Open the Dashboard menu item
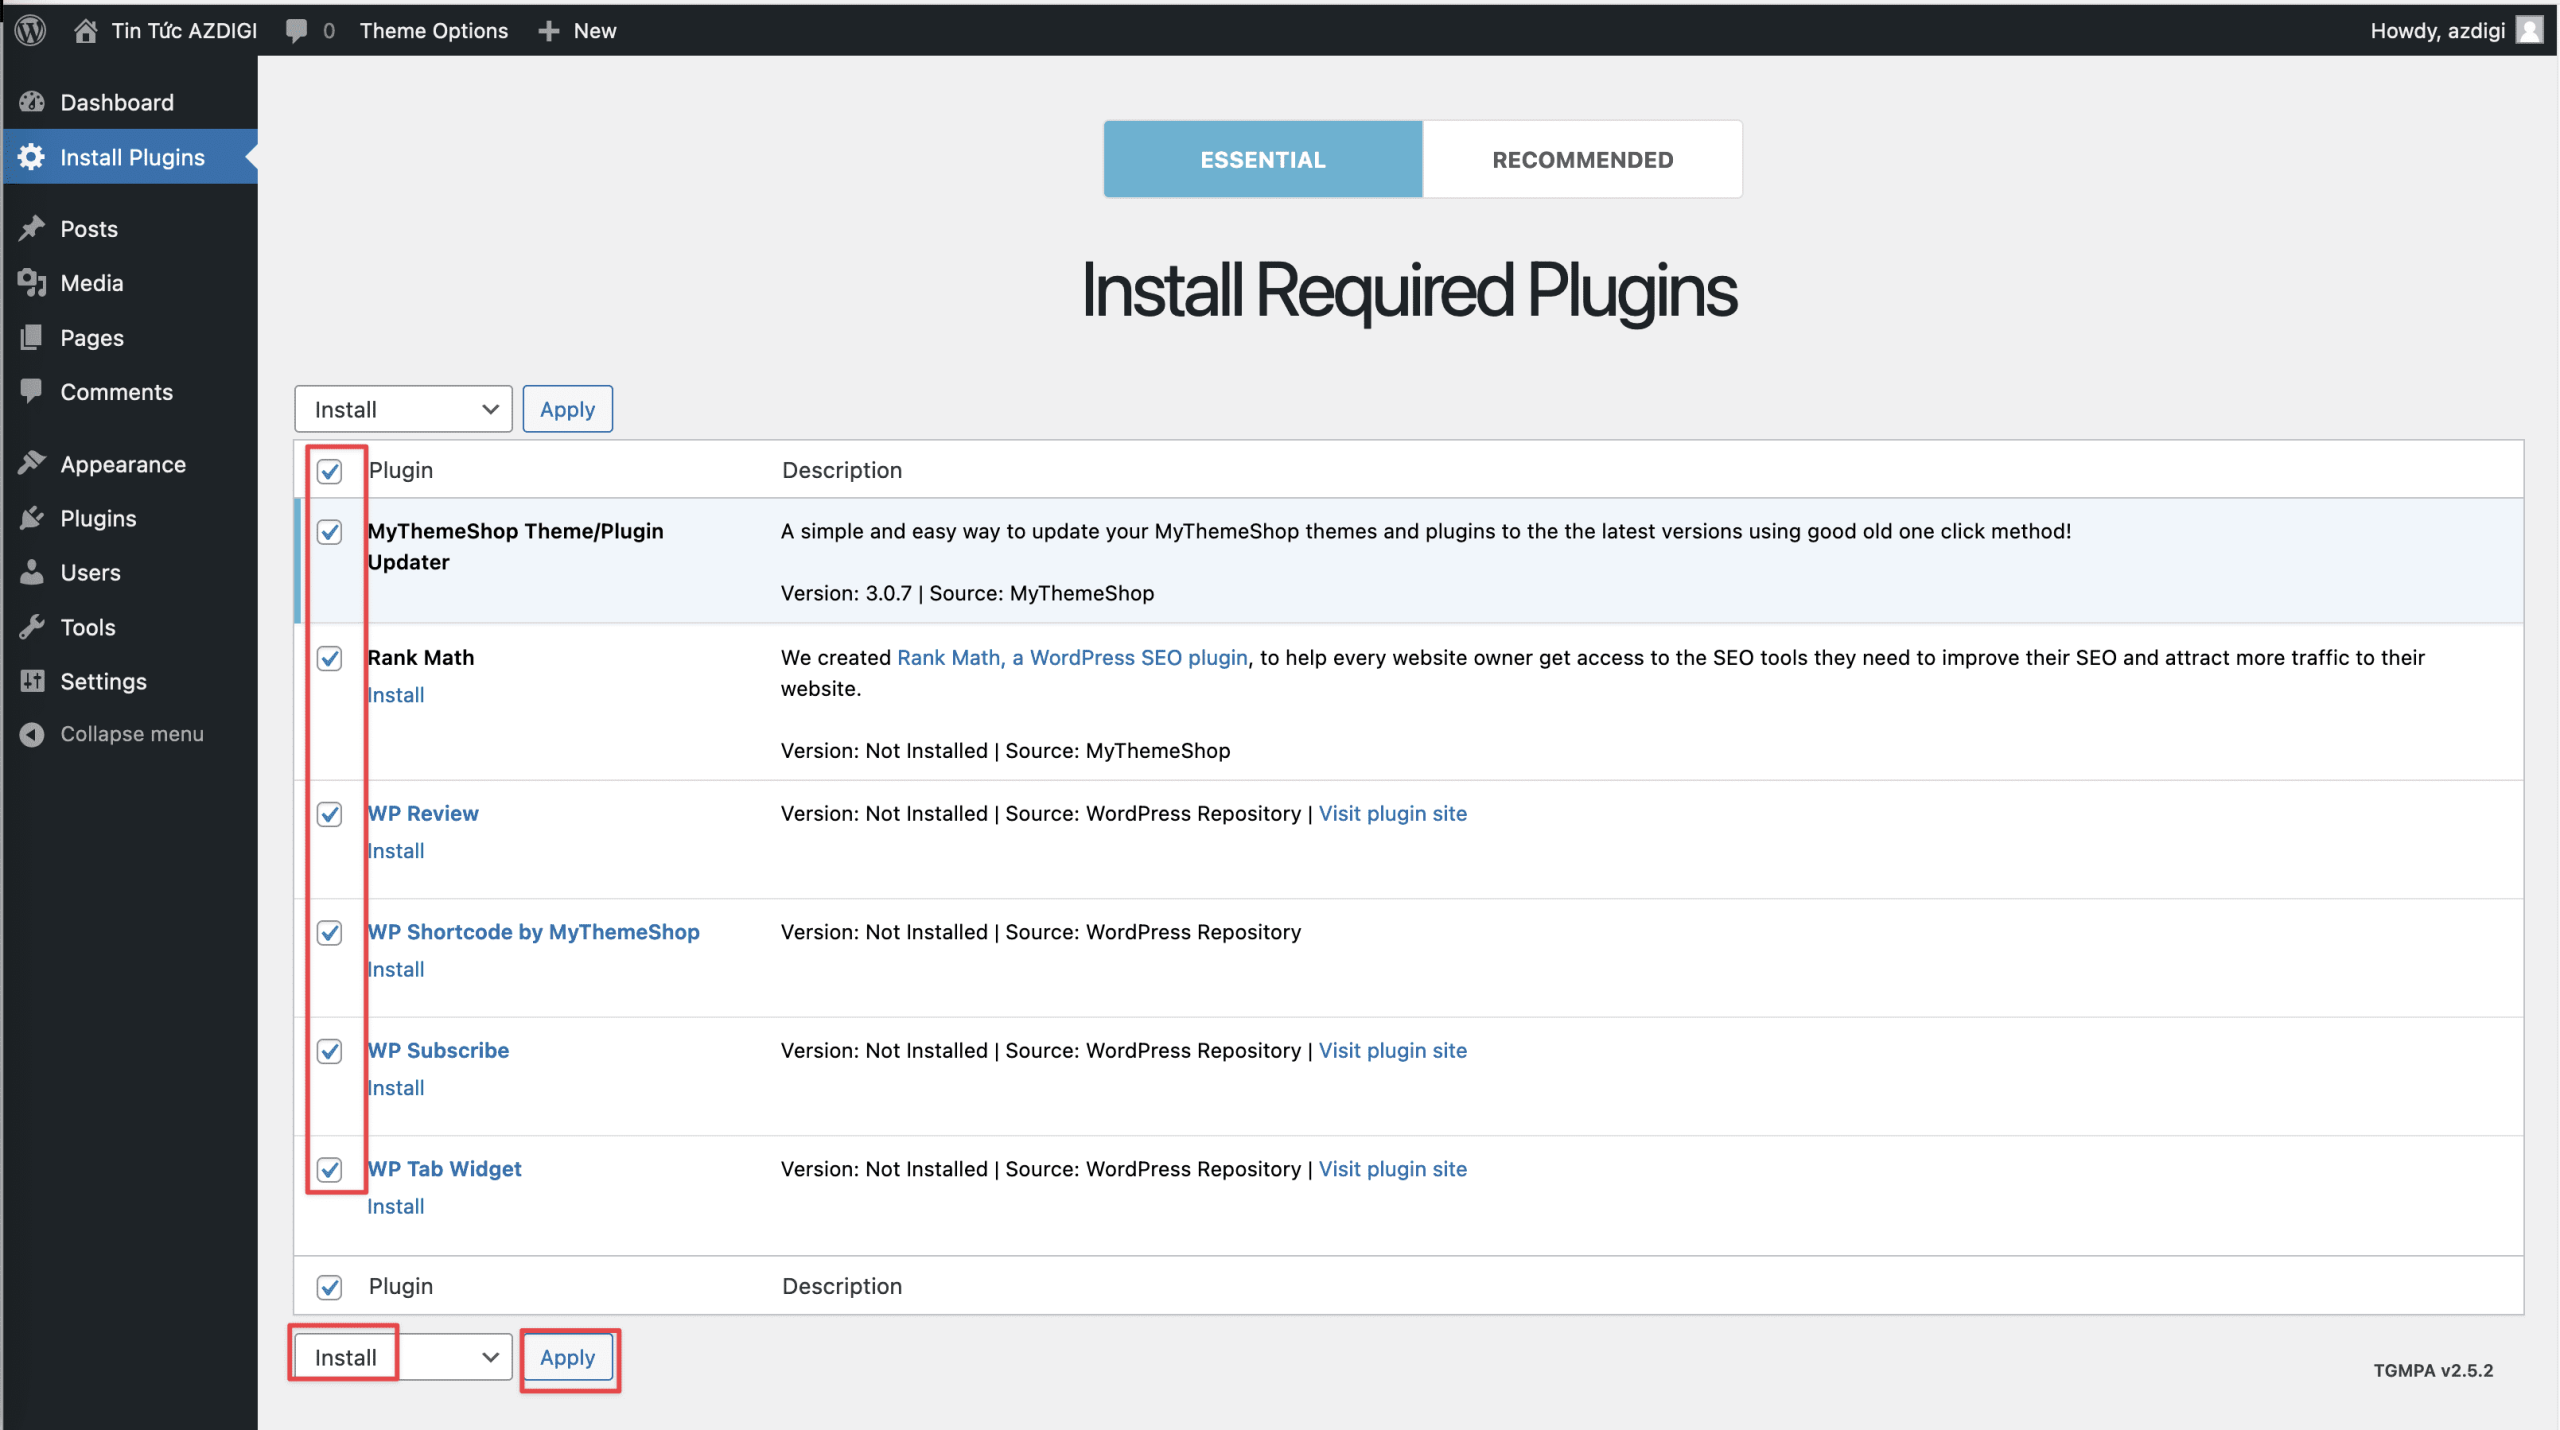Viewport: 2560px width, 1430px height. [117, 102]
